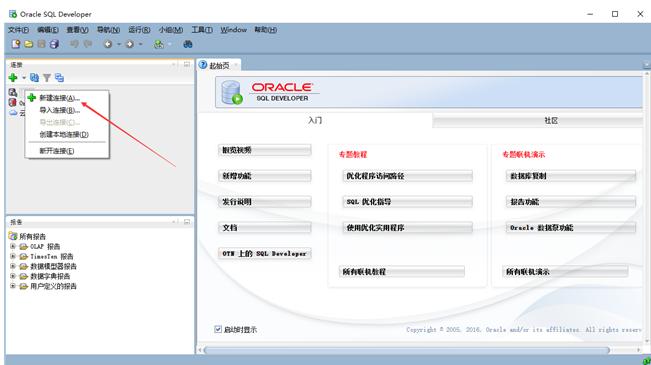Open the 文件(F) menu
This screenshot has width=651, height=365.
[x=18, y=30]
